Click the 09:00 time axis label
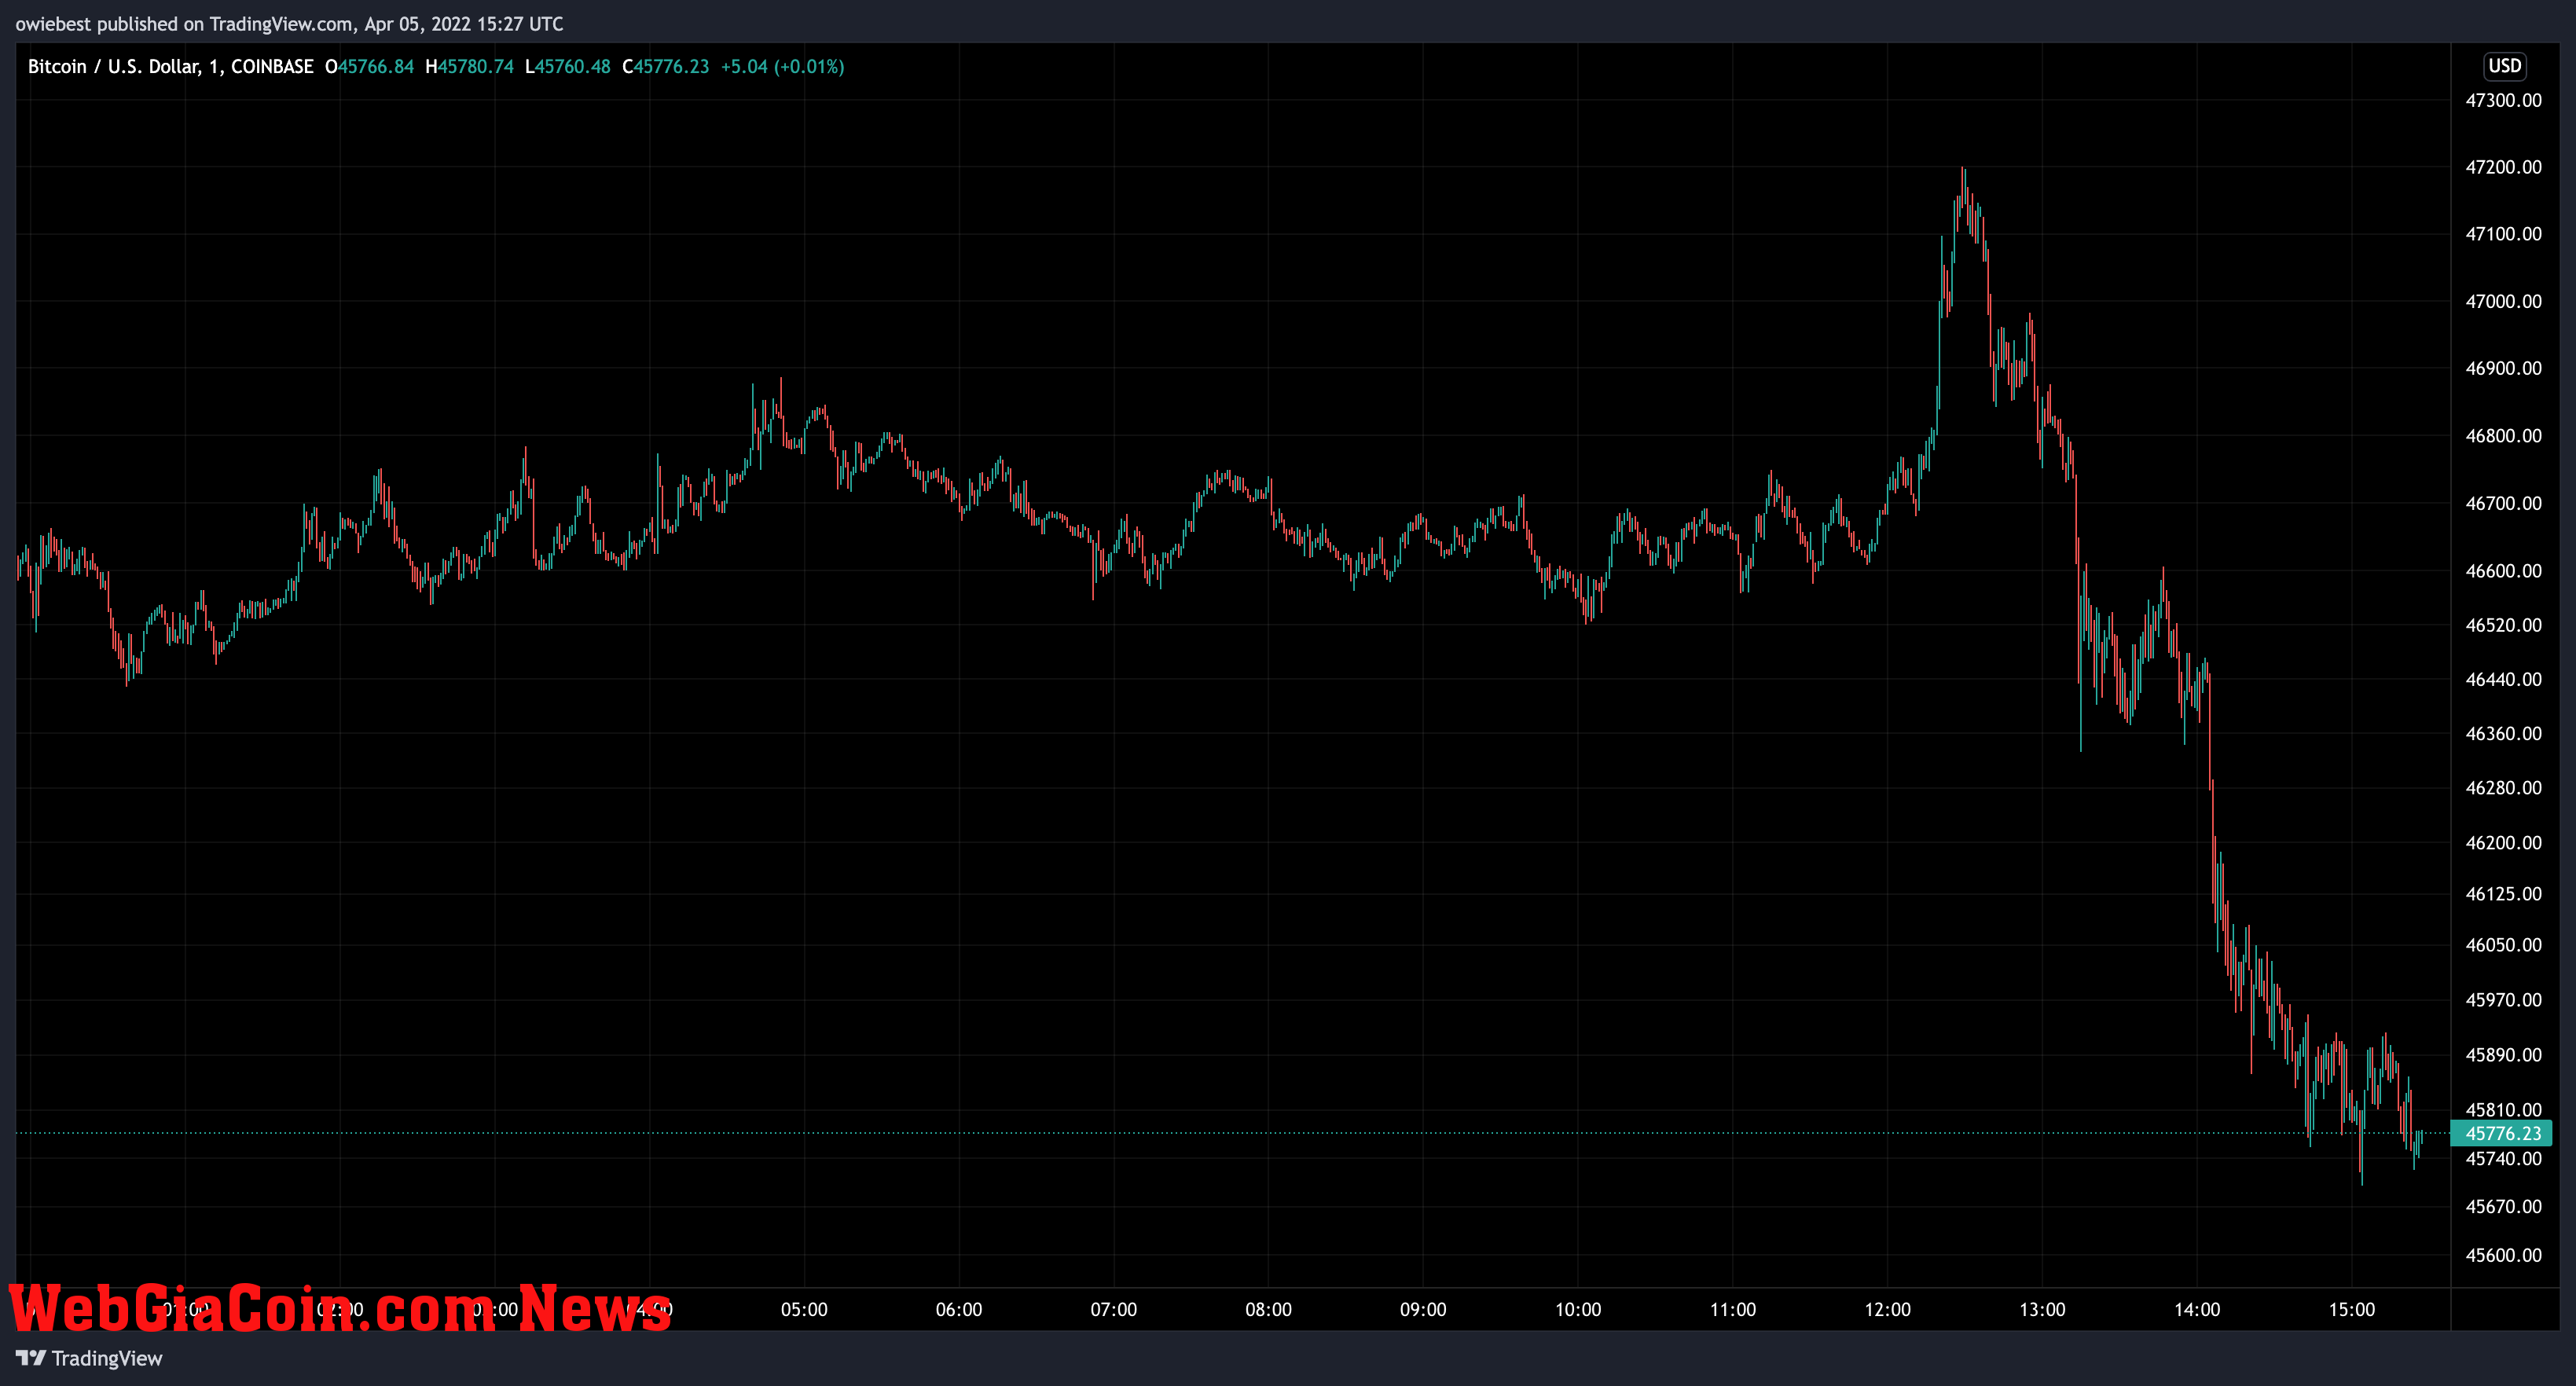The height and width of the screenshot is (1386, 2576). tap(1423, 1310)
